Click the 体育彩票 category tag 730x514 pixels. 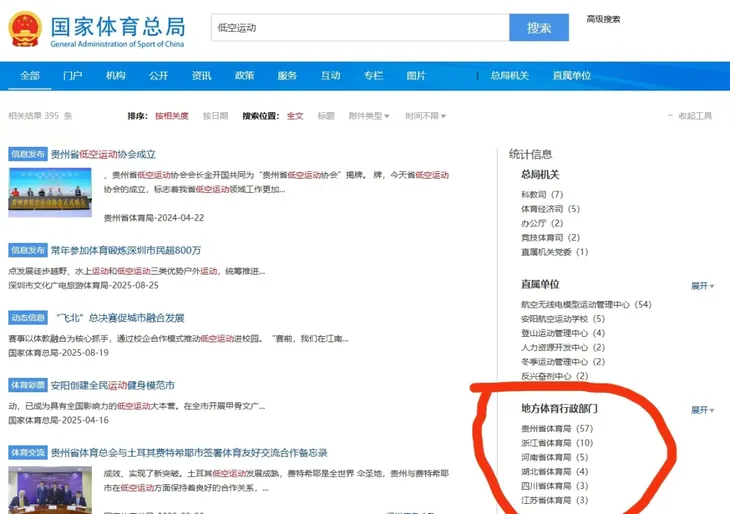(28, 385)
